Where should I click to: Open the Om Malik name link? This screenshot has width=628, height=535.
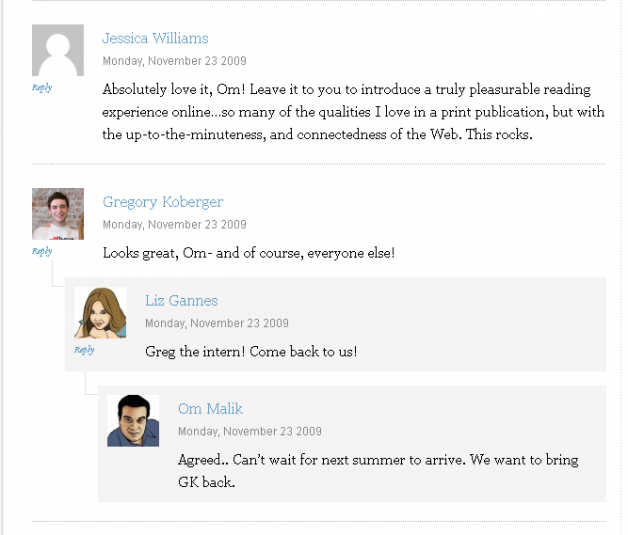click(x=210, y=409)
